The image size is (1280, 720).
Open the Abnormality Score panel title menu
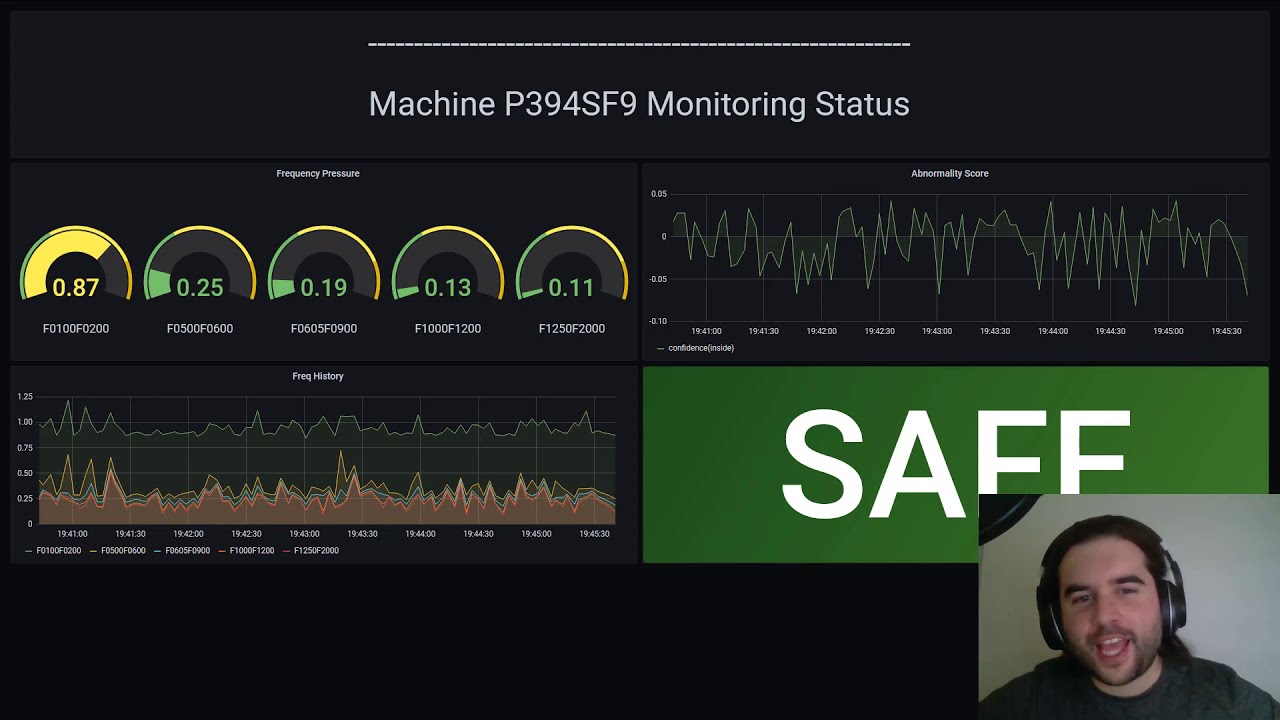949,173
